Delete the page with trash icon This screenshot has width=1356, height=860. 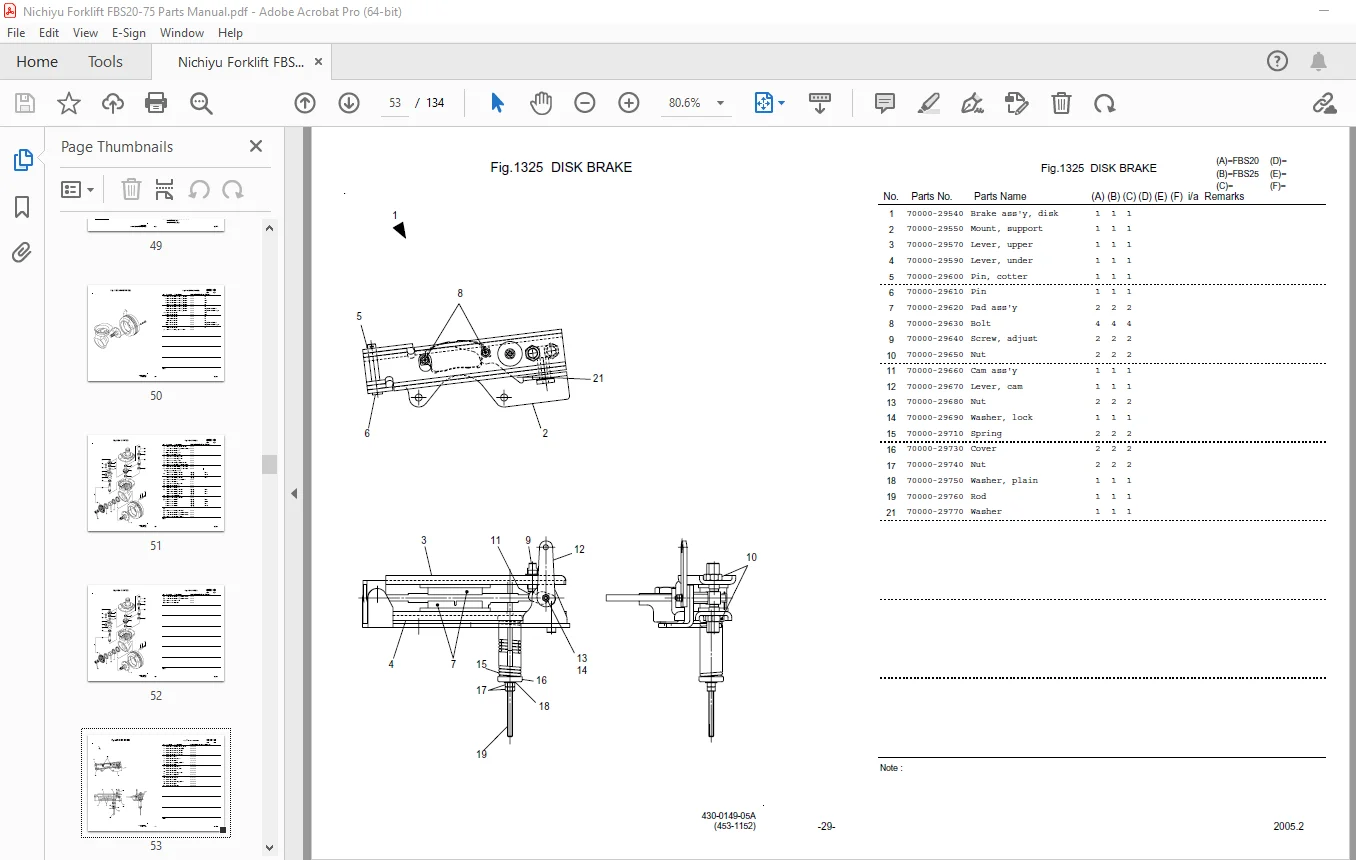coord(1061,103)
